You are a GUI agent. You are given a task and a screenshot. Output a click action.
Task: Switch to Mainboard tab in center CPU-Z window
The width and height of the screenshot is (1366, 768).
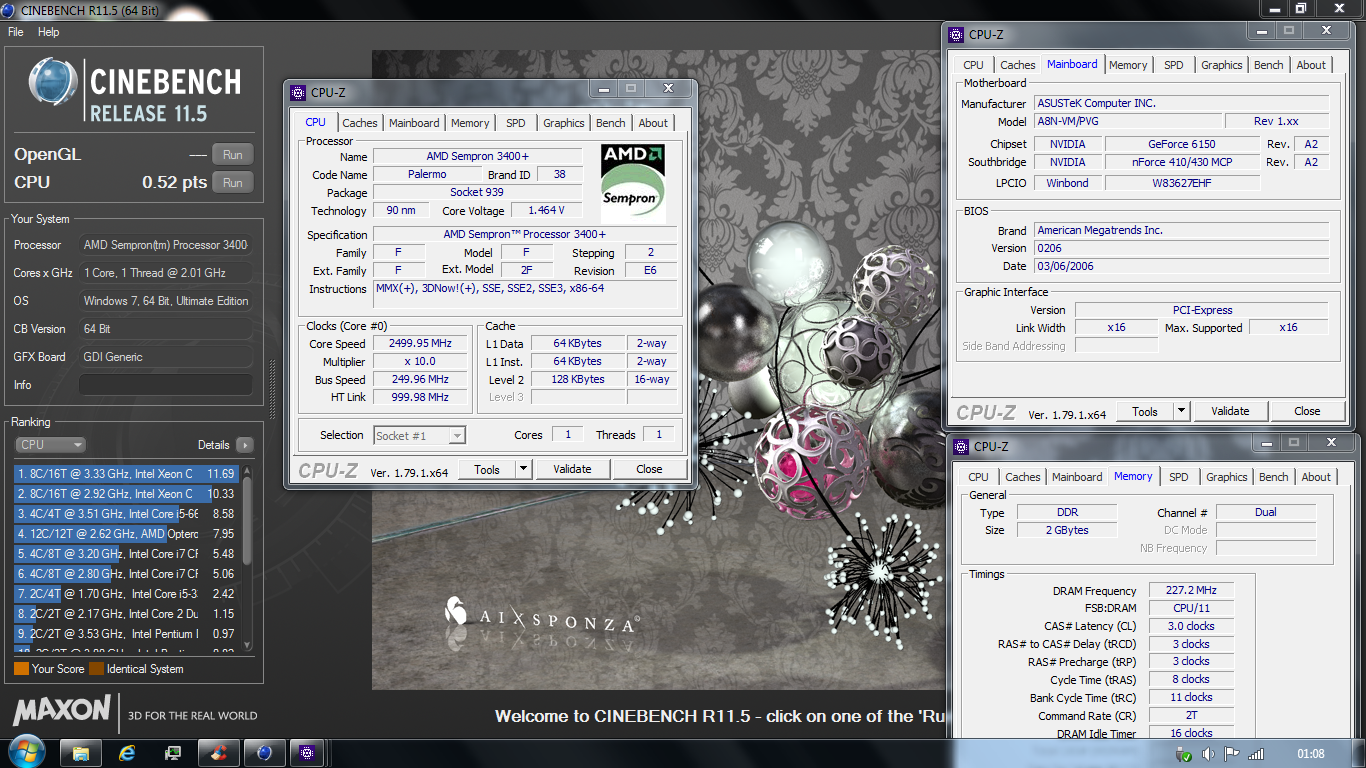point(414,123)
